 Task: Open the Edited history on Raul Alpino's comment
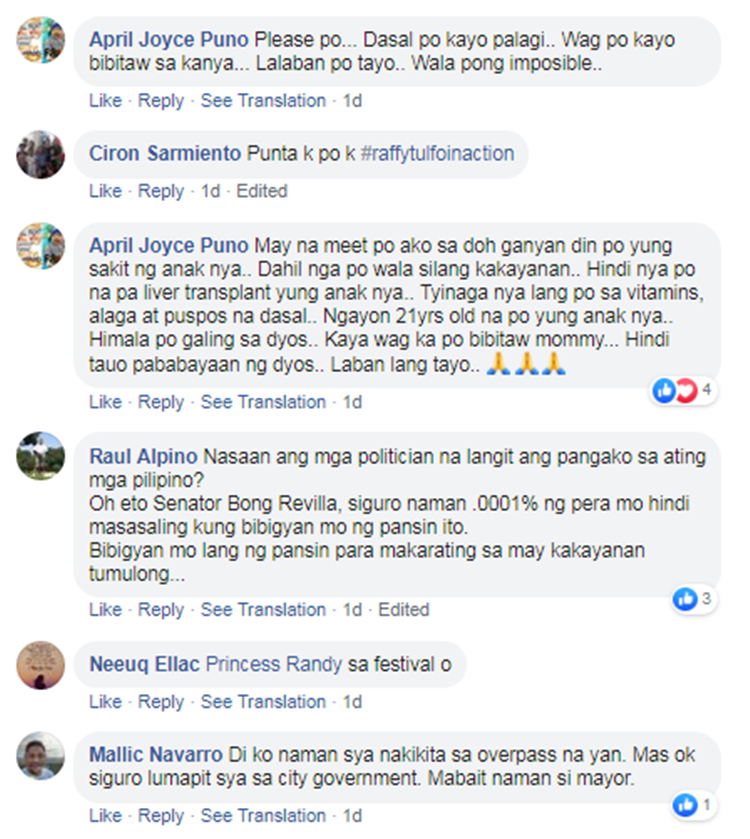[403, 609]
